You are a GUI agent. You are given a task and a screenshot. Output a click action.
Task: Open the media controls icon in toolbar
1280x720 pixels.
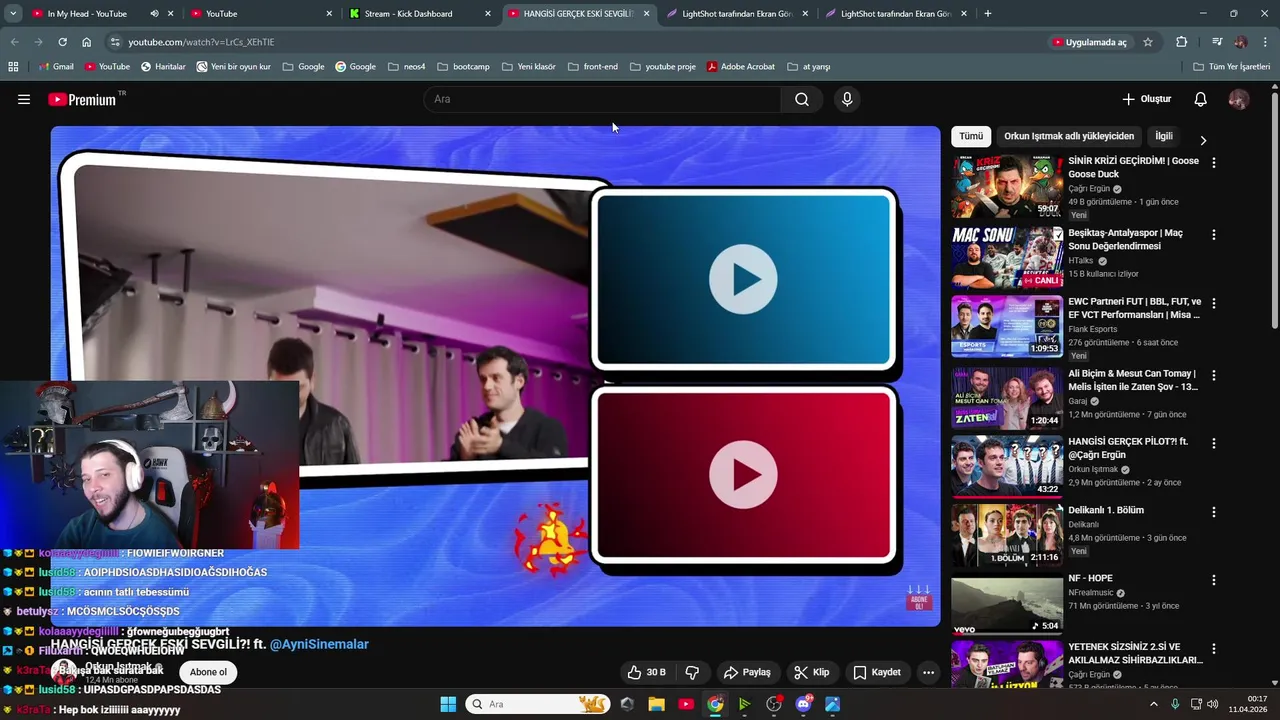coord(1217,42)
